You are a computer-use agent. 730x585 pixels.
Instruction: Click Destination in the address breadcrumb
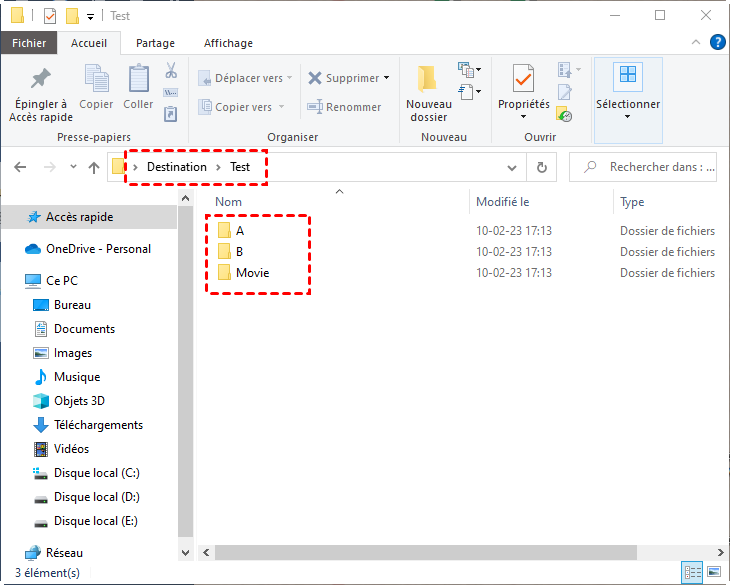click(x=176, y=167)
